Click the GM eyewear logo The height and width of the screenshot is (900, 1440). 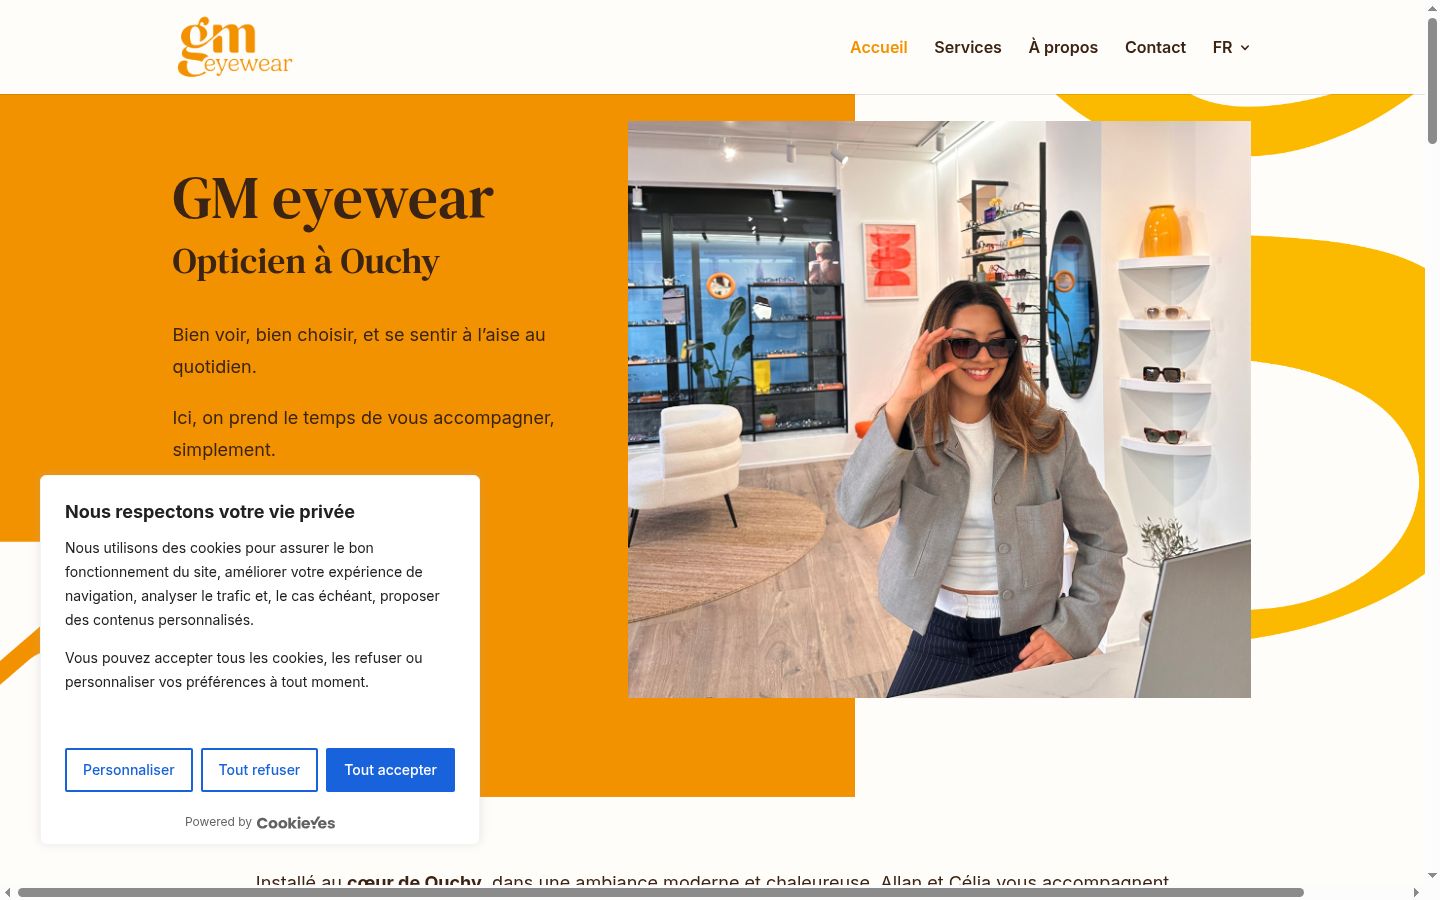point(235,47)
